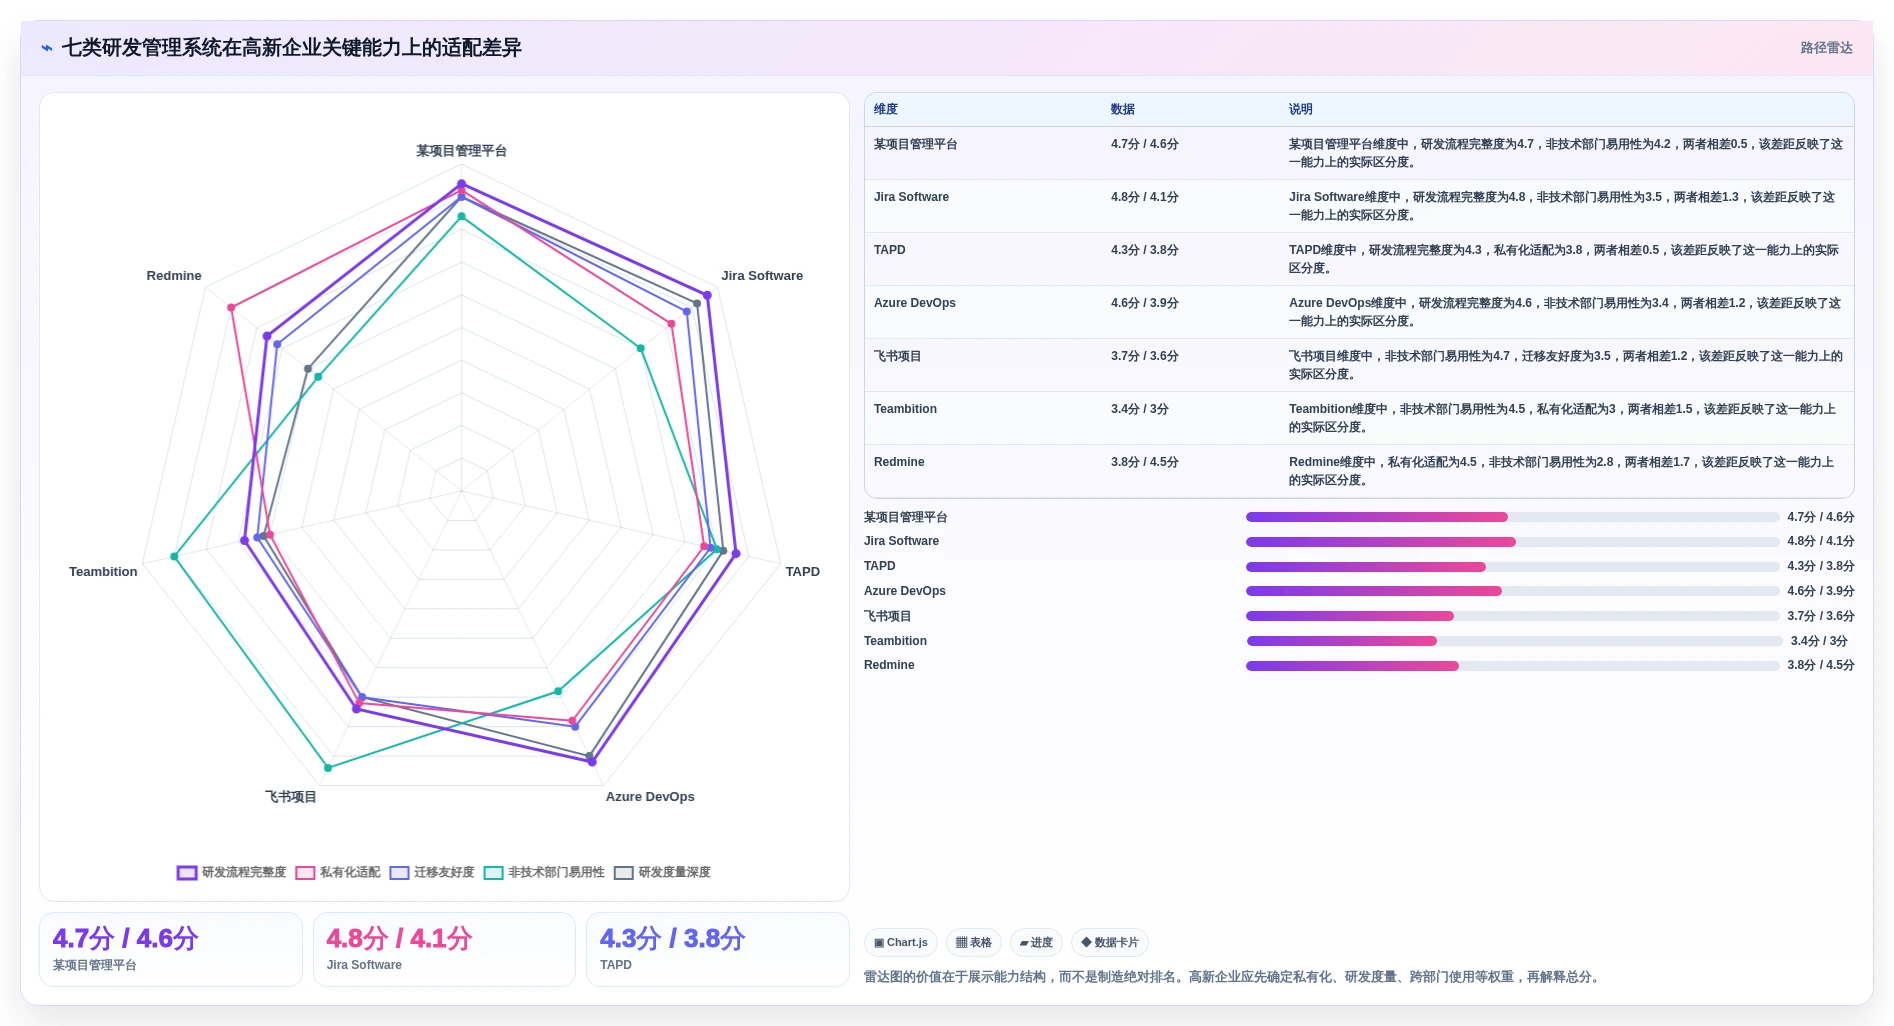The width and height of the screenshot is (1894, 1026).
Task: Click the 维度 column header
Action: click(x=886, y=109)
